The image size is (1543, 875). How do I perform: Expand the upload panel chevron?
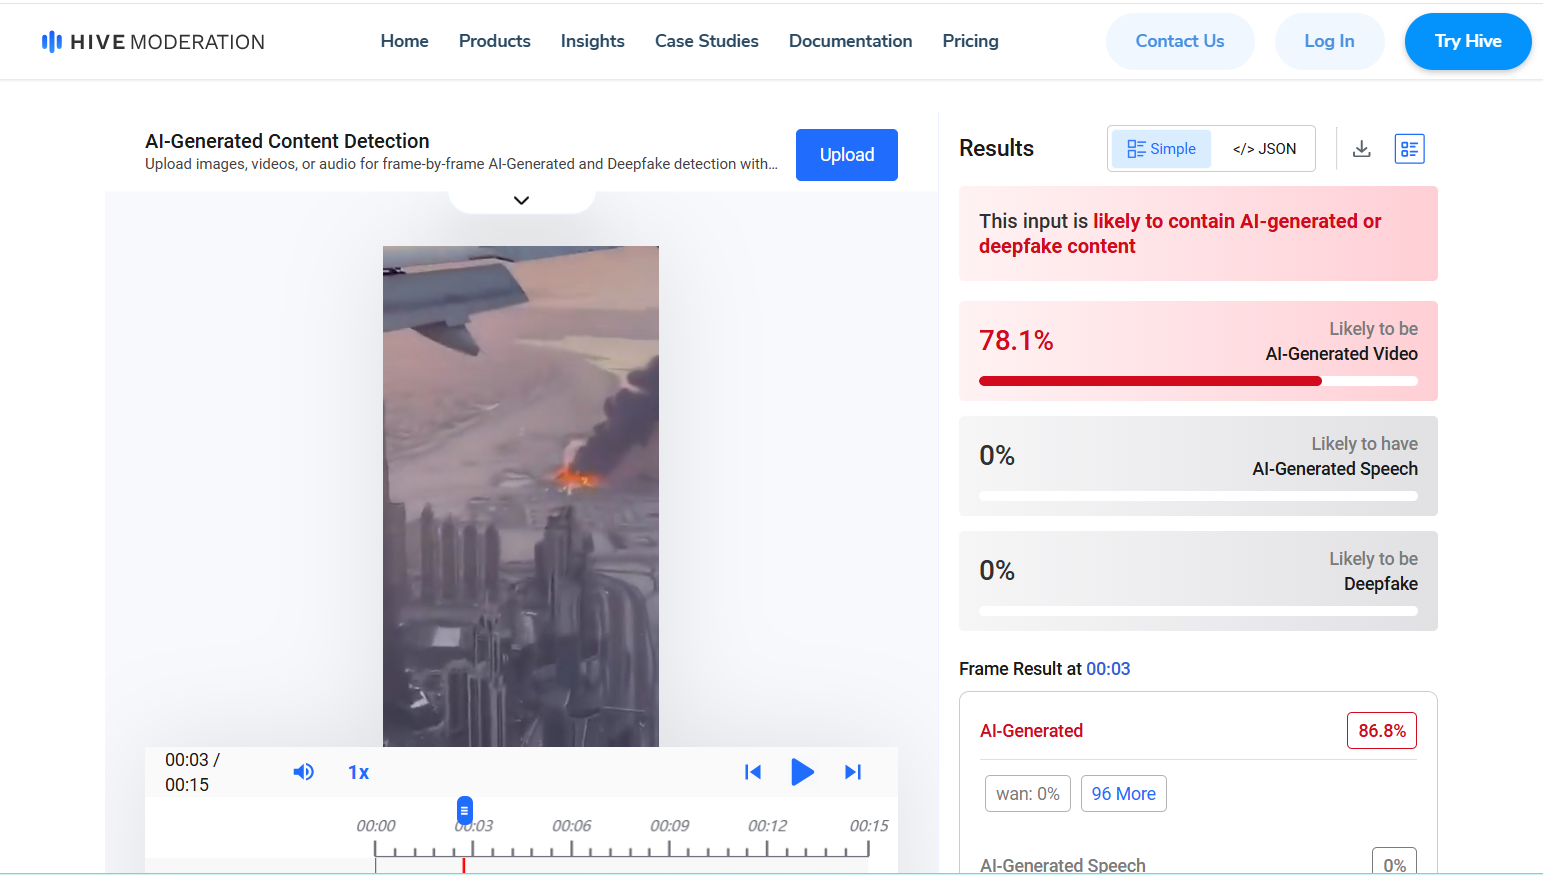click(521, 200)
